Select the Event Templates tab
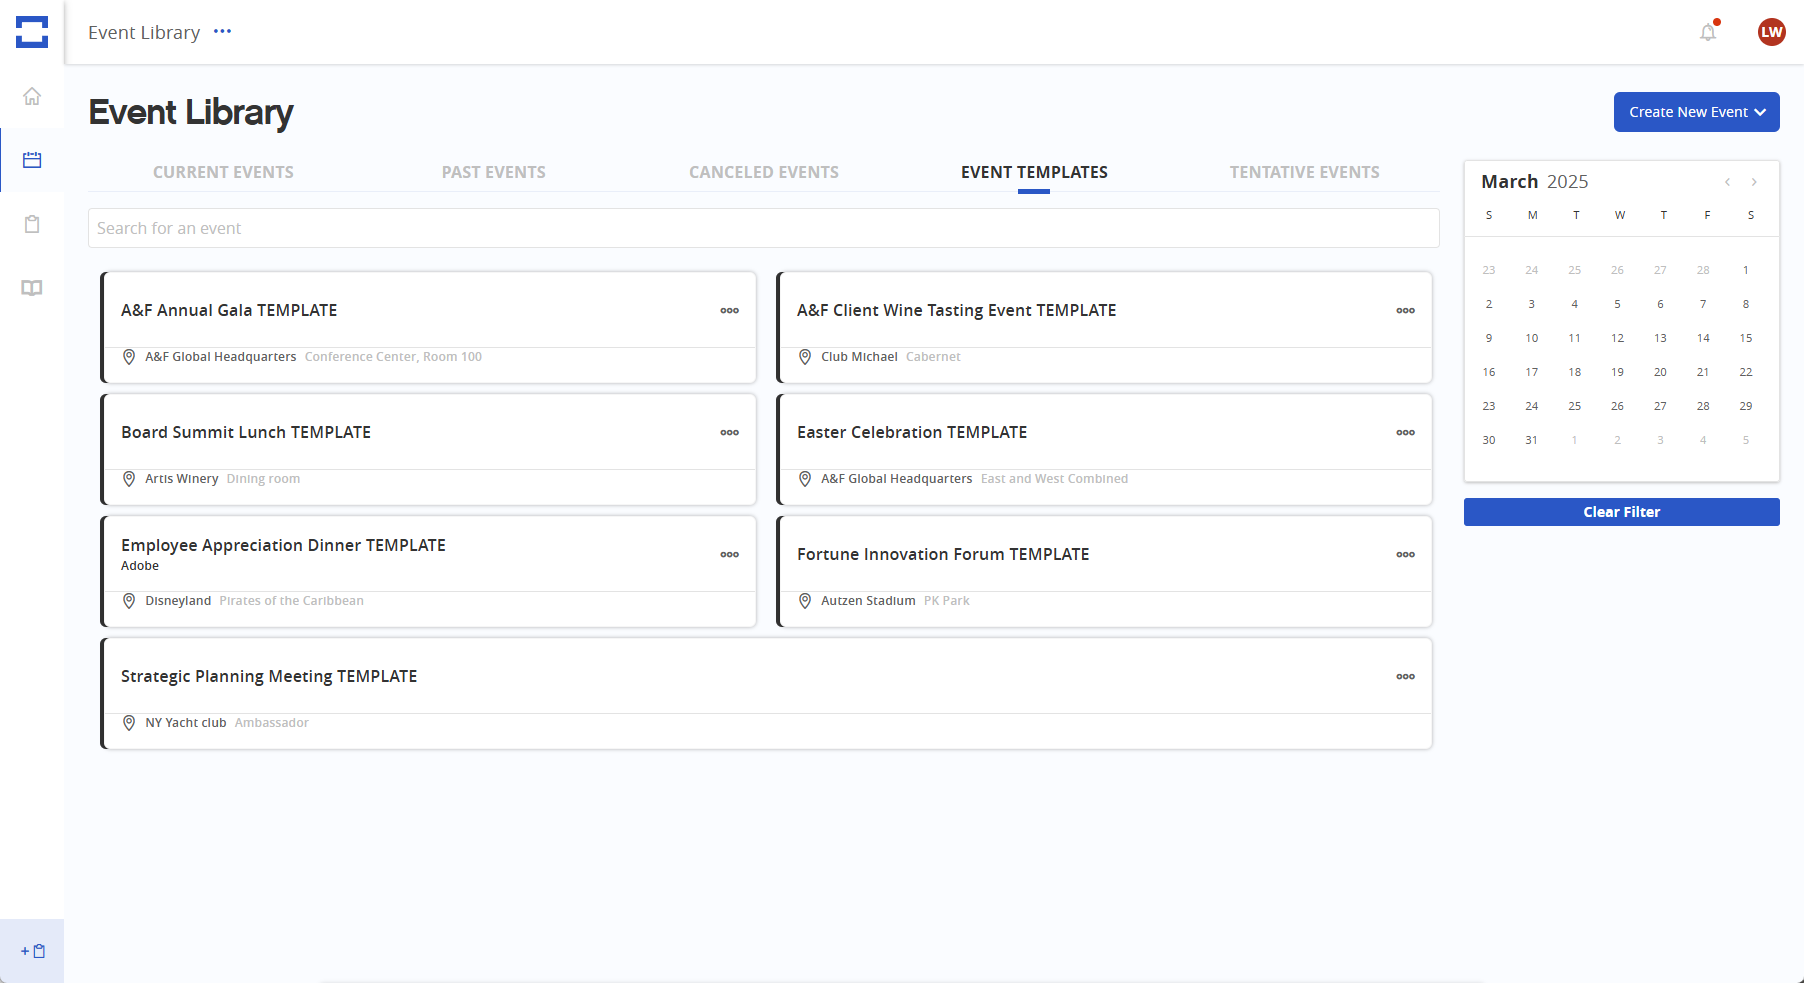 (1034, 172)
